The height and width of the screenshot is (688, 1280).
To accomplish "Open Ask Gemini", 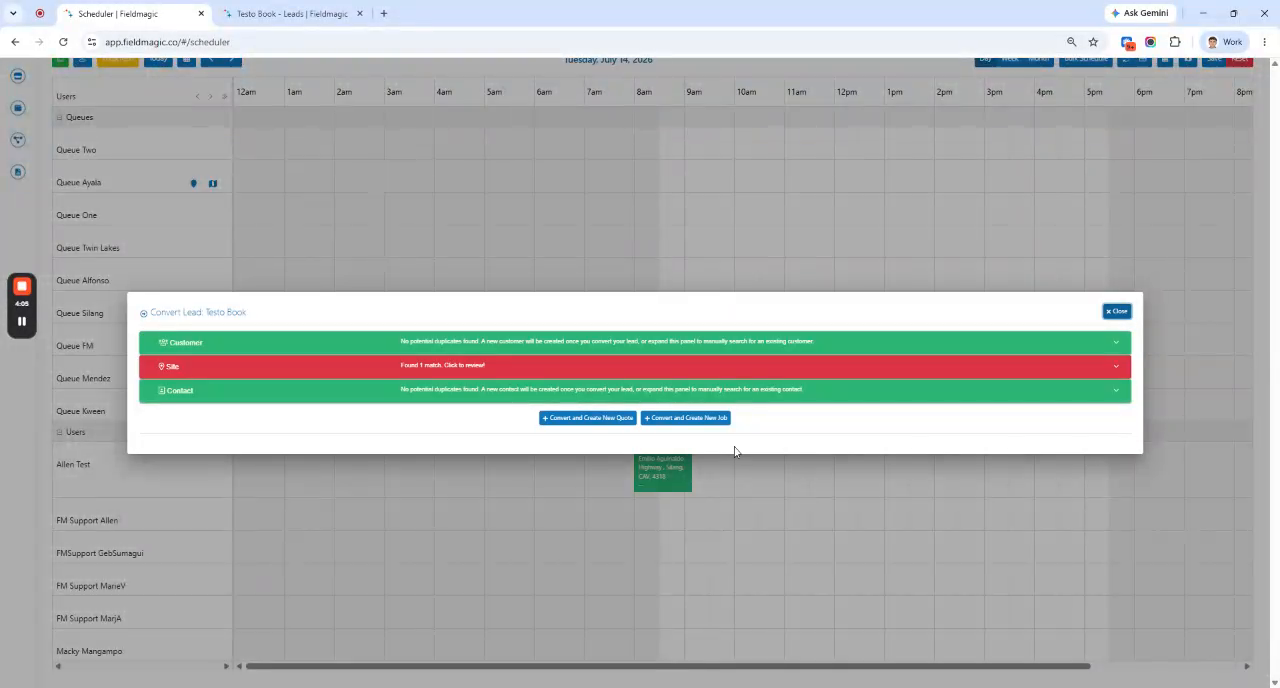I will (1138, 13).
